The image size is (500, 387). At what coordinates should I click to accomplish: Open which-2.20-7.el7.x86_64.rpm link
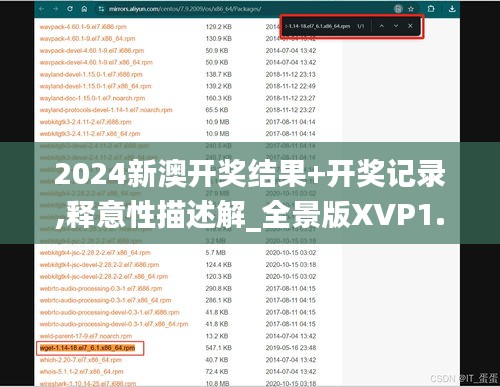[x=81, y=360]
